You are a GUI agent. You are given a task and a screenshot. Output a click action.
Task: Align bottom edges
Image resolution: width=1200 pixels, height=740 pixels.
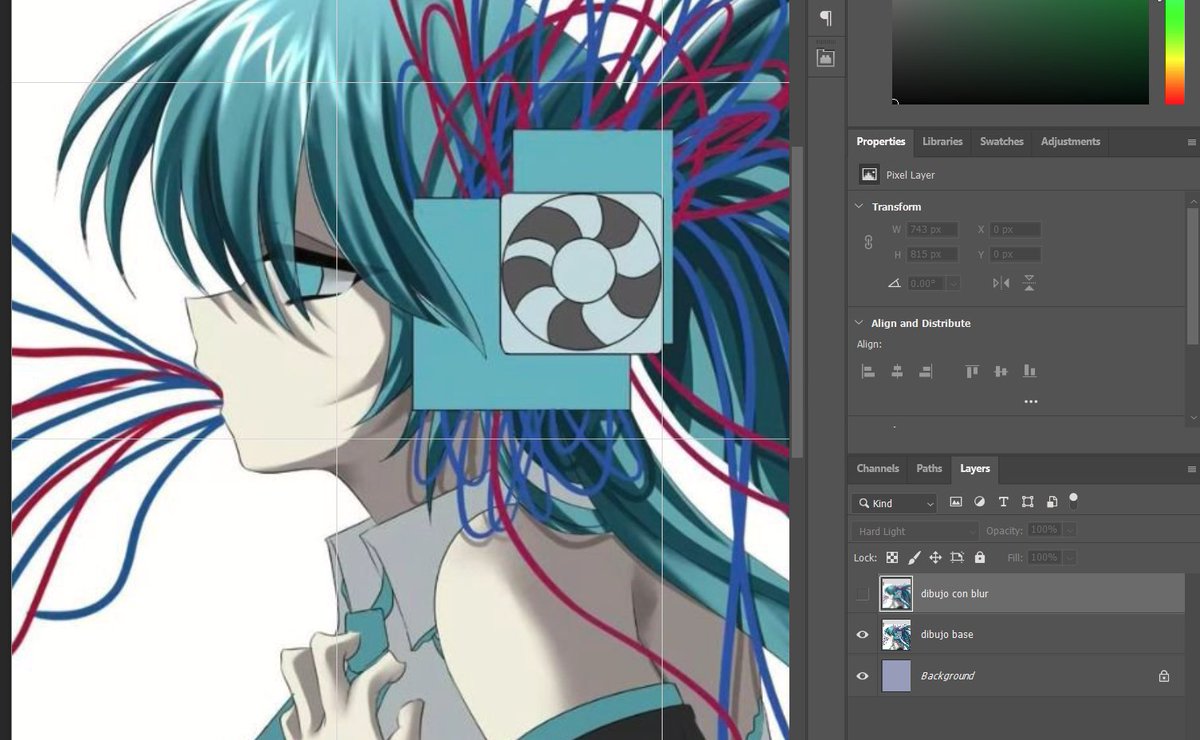[1029, 371]
